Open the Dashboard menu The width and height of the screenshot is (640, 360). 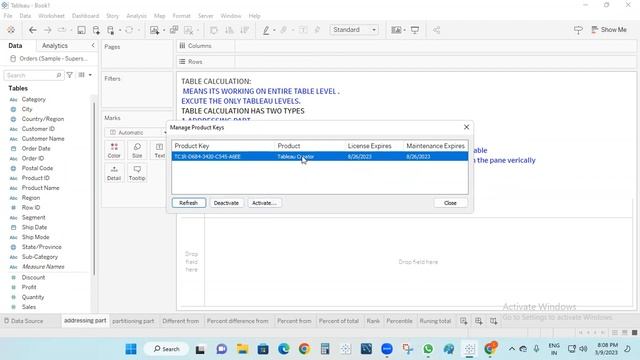pos(85,16)
